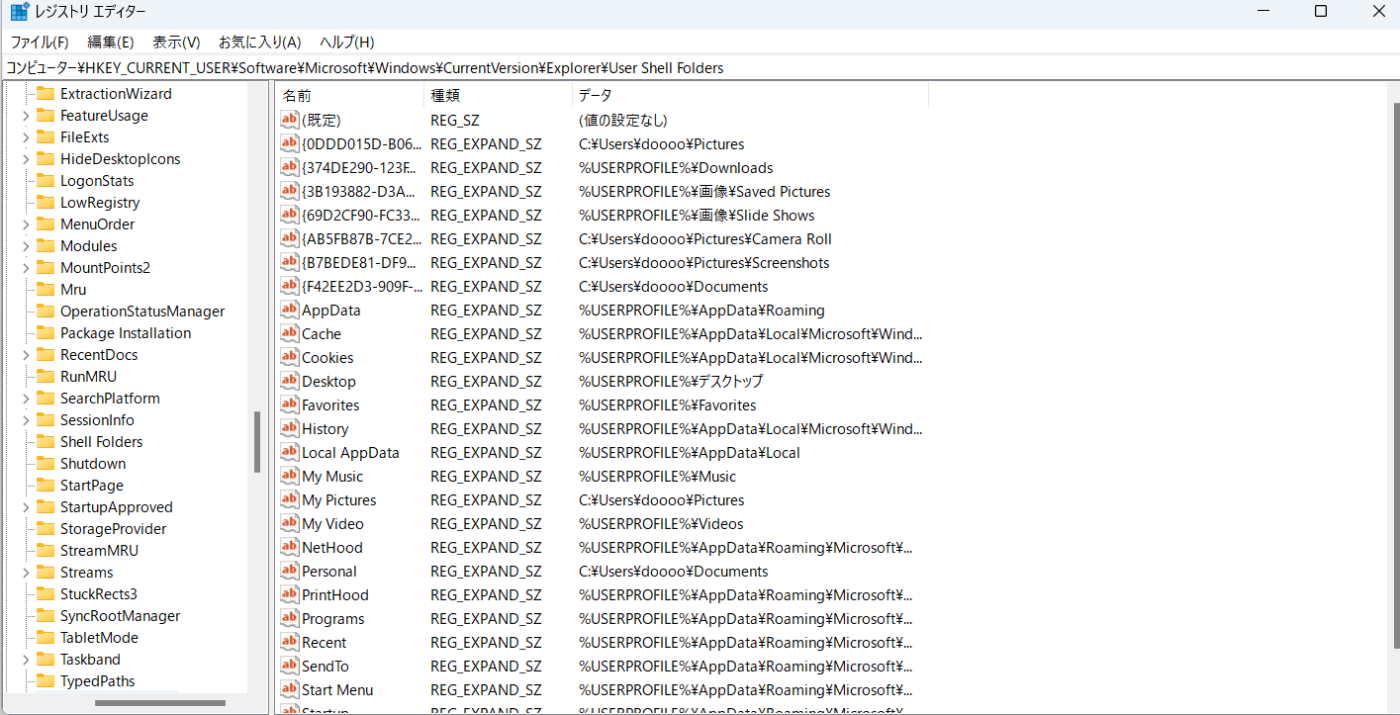Expand the SearchPlatform key
1400x715 pixels.
(25, 398)
